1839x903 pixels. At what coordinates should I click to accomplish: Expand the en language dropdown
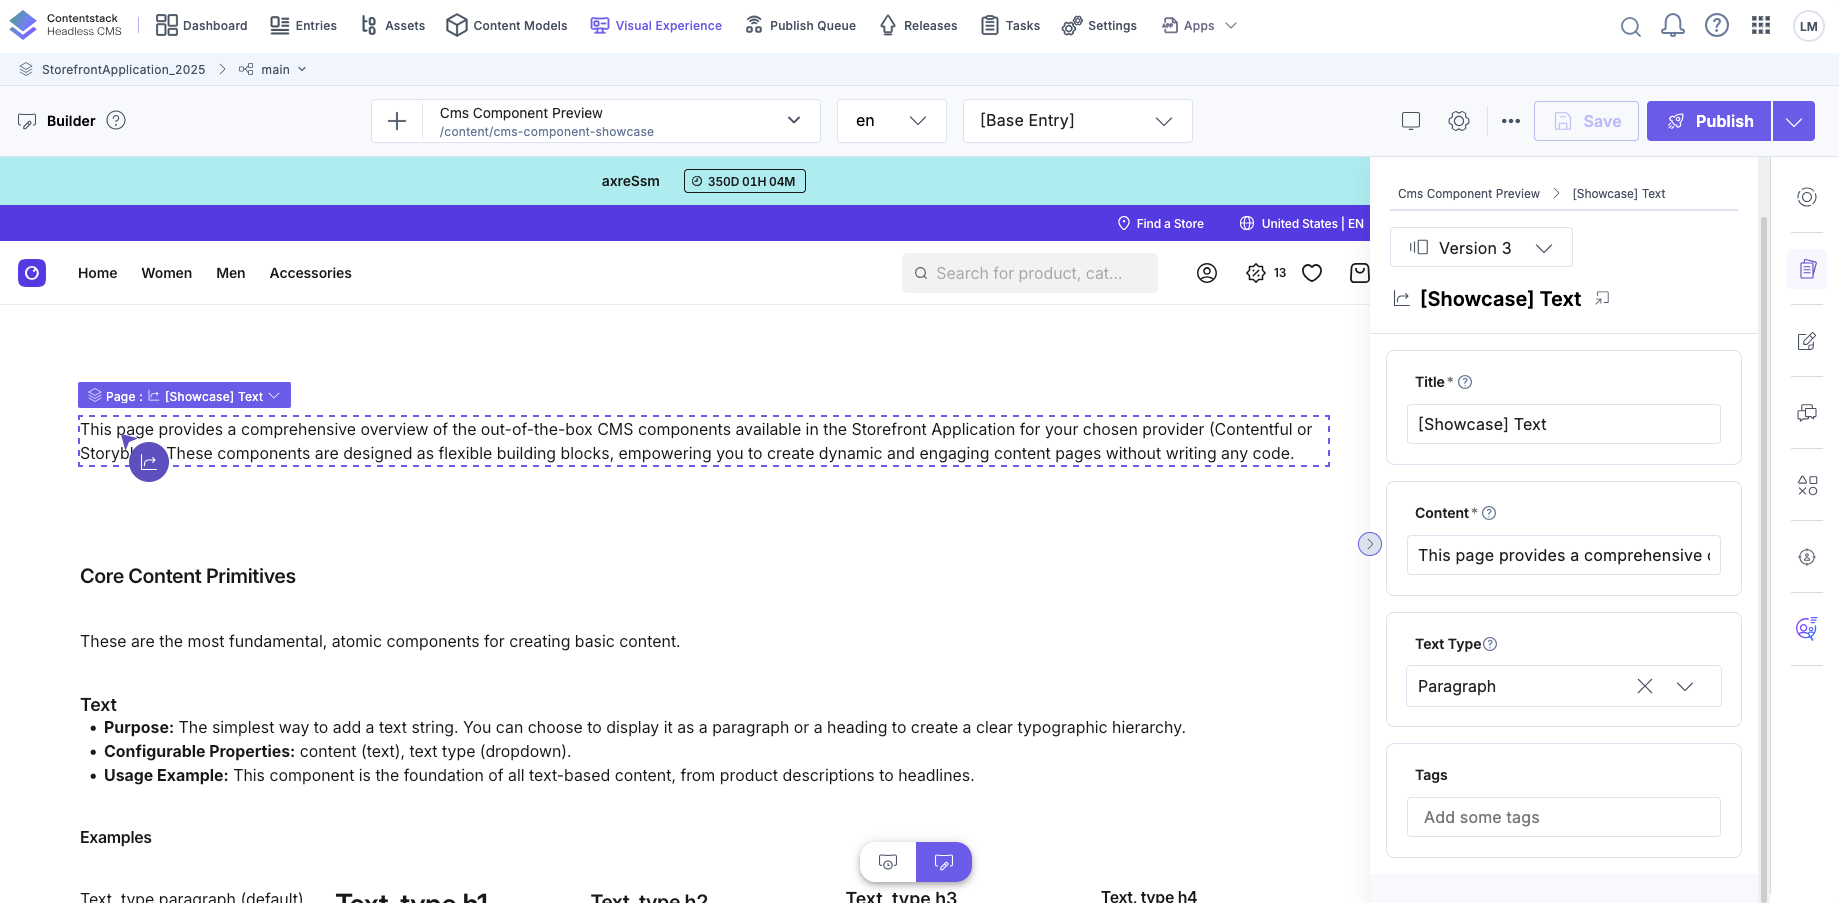point(891,121)
